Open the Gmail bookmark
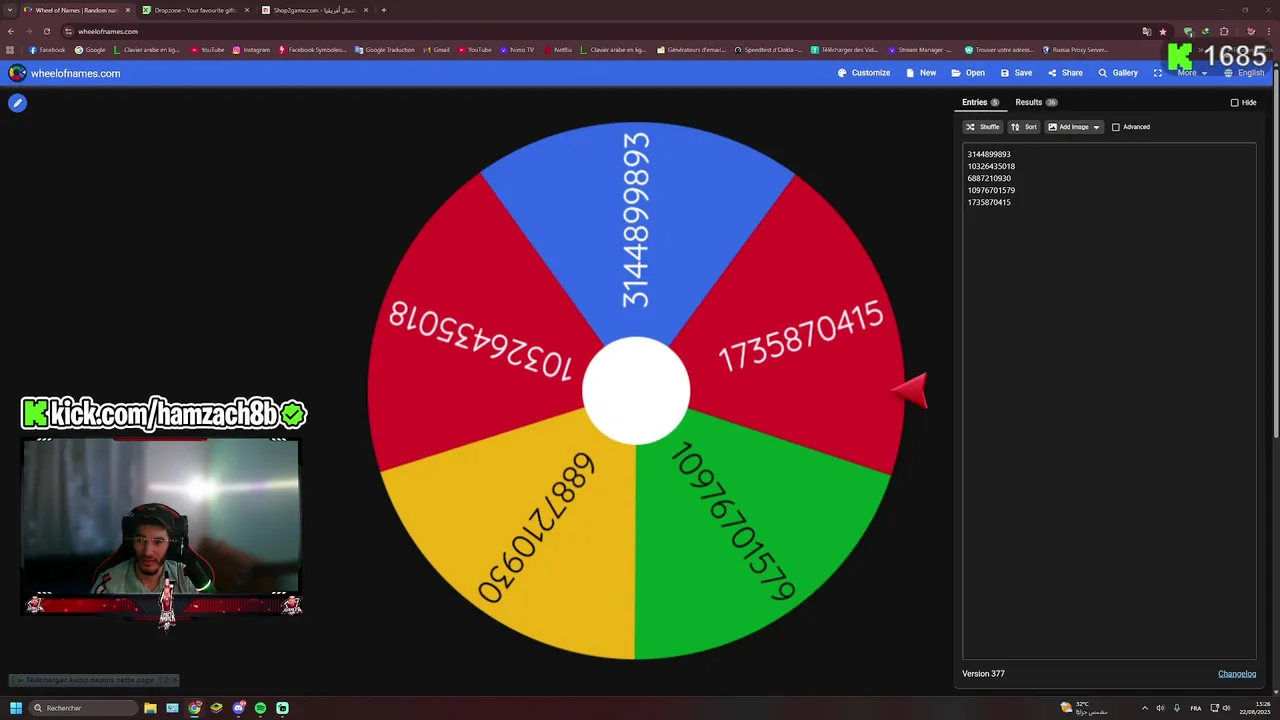 pyautogui.click(x=436, y=50)
